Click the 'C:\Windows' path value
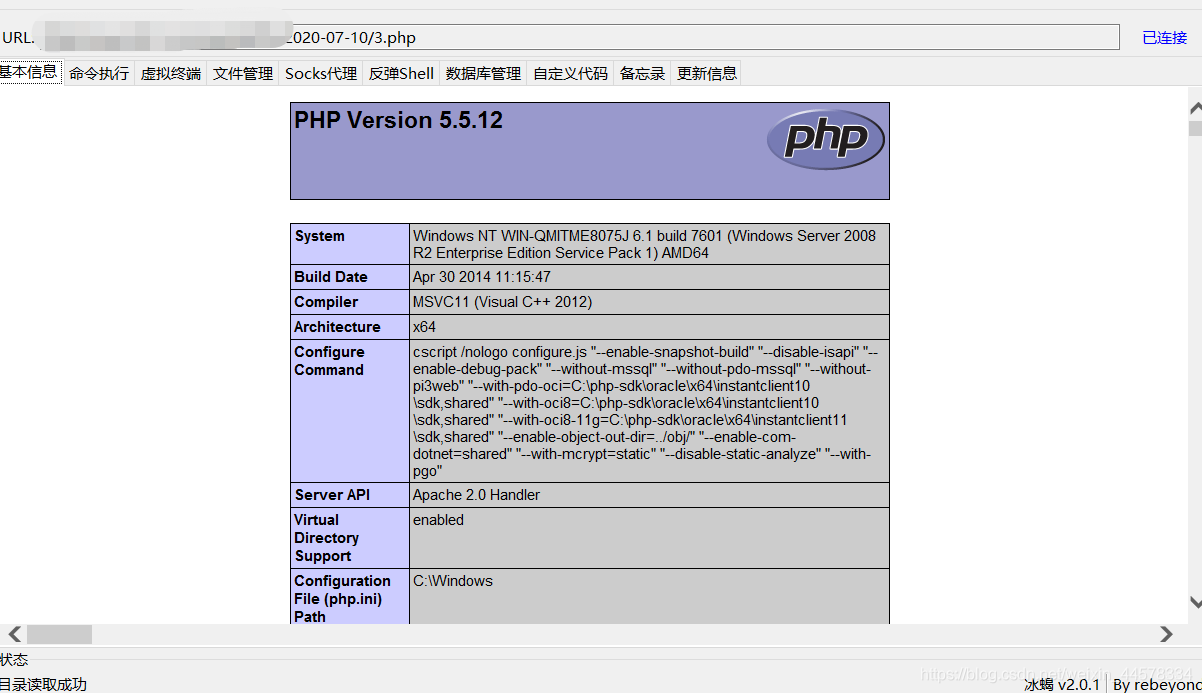 [x=453, y=581]
